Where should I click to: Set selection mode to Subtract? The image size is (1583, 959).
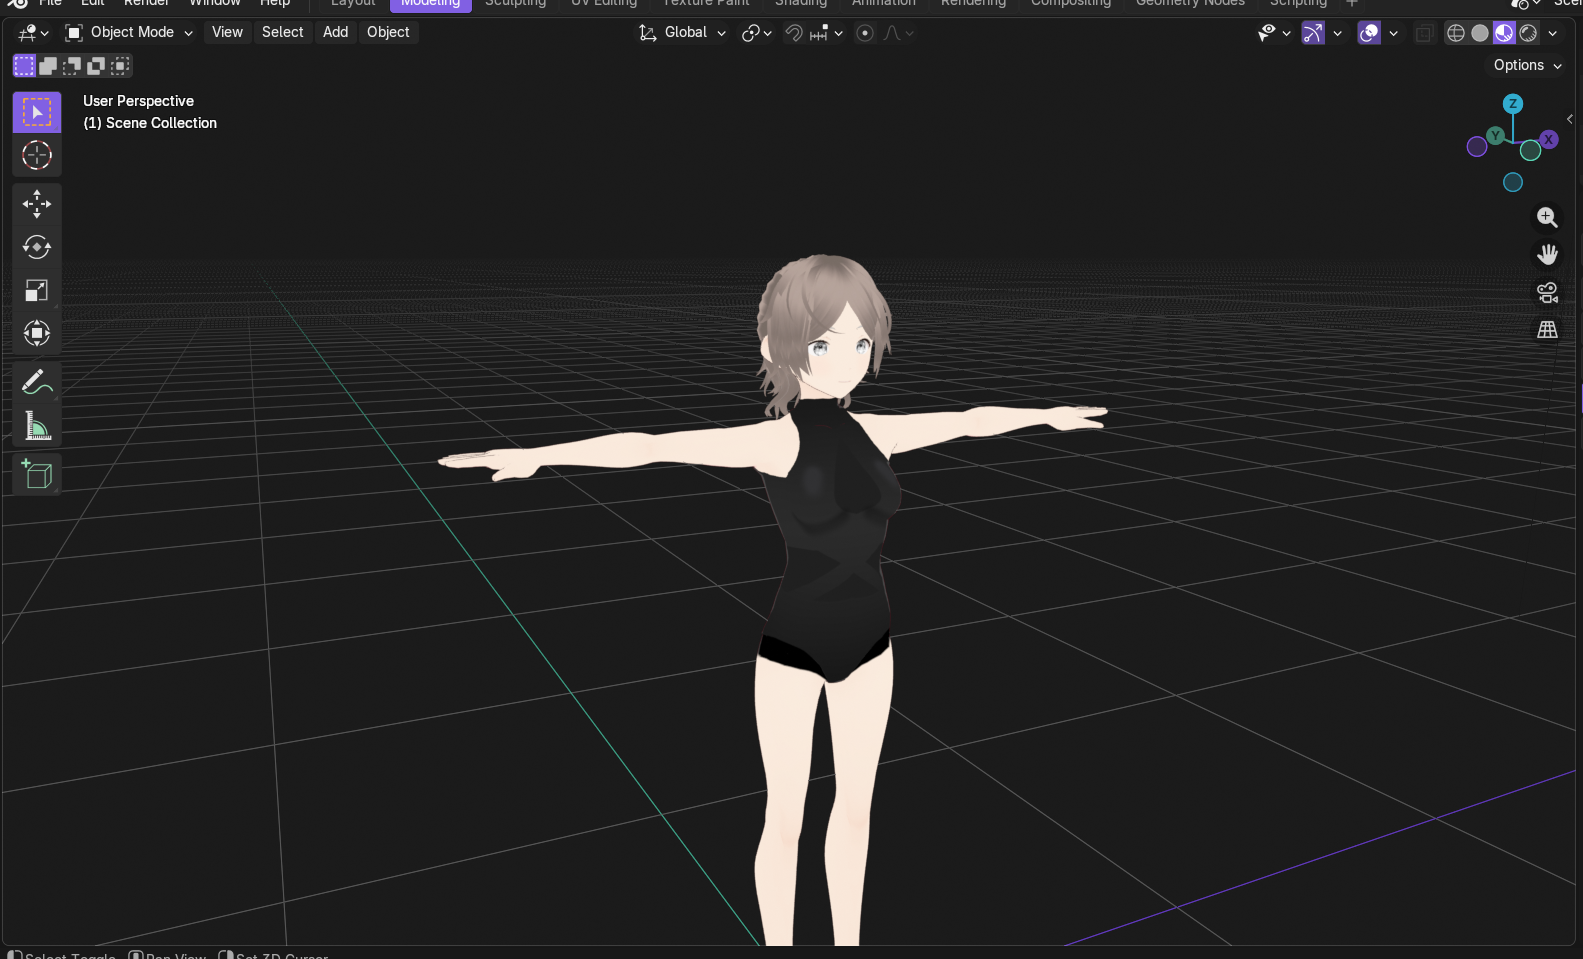point(72,66)
